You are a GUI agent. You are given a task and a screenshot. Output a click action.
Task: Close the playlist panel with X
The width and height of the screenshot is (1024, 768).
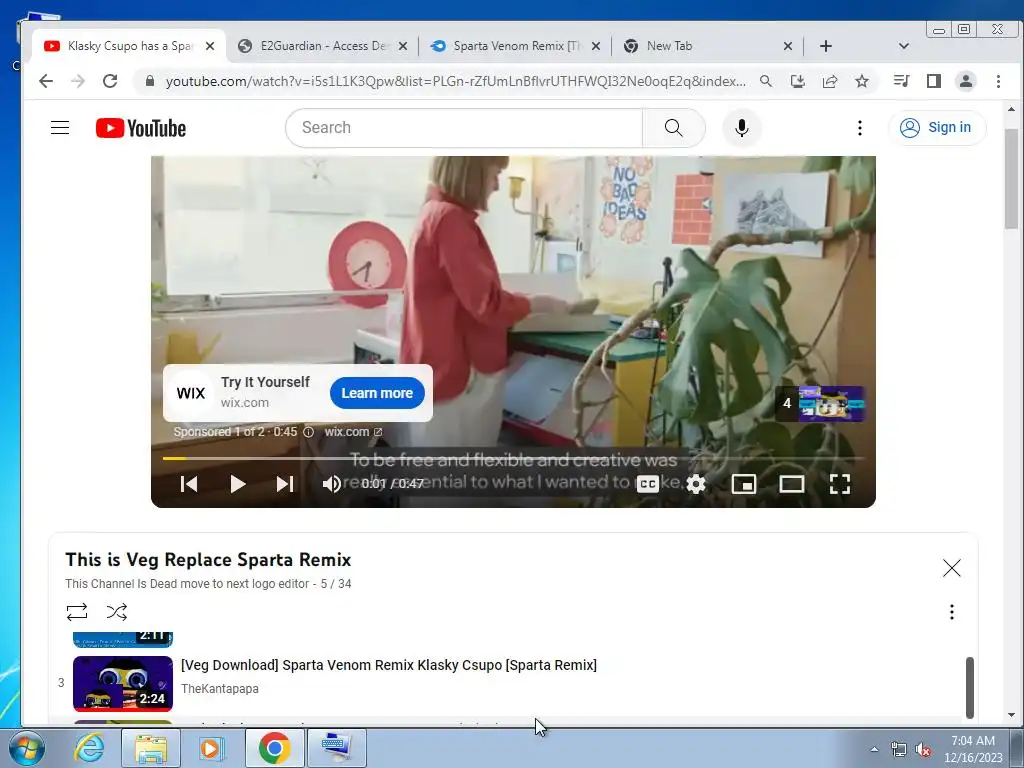point(952,568)
